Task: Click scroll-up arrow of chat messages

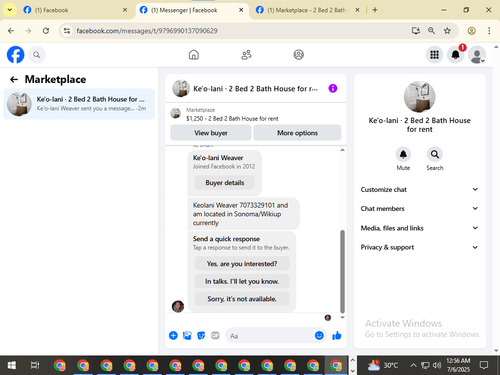Action: (x=342, y=150)
